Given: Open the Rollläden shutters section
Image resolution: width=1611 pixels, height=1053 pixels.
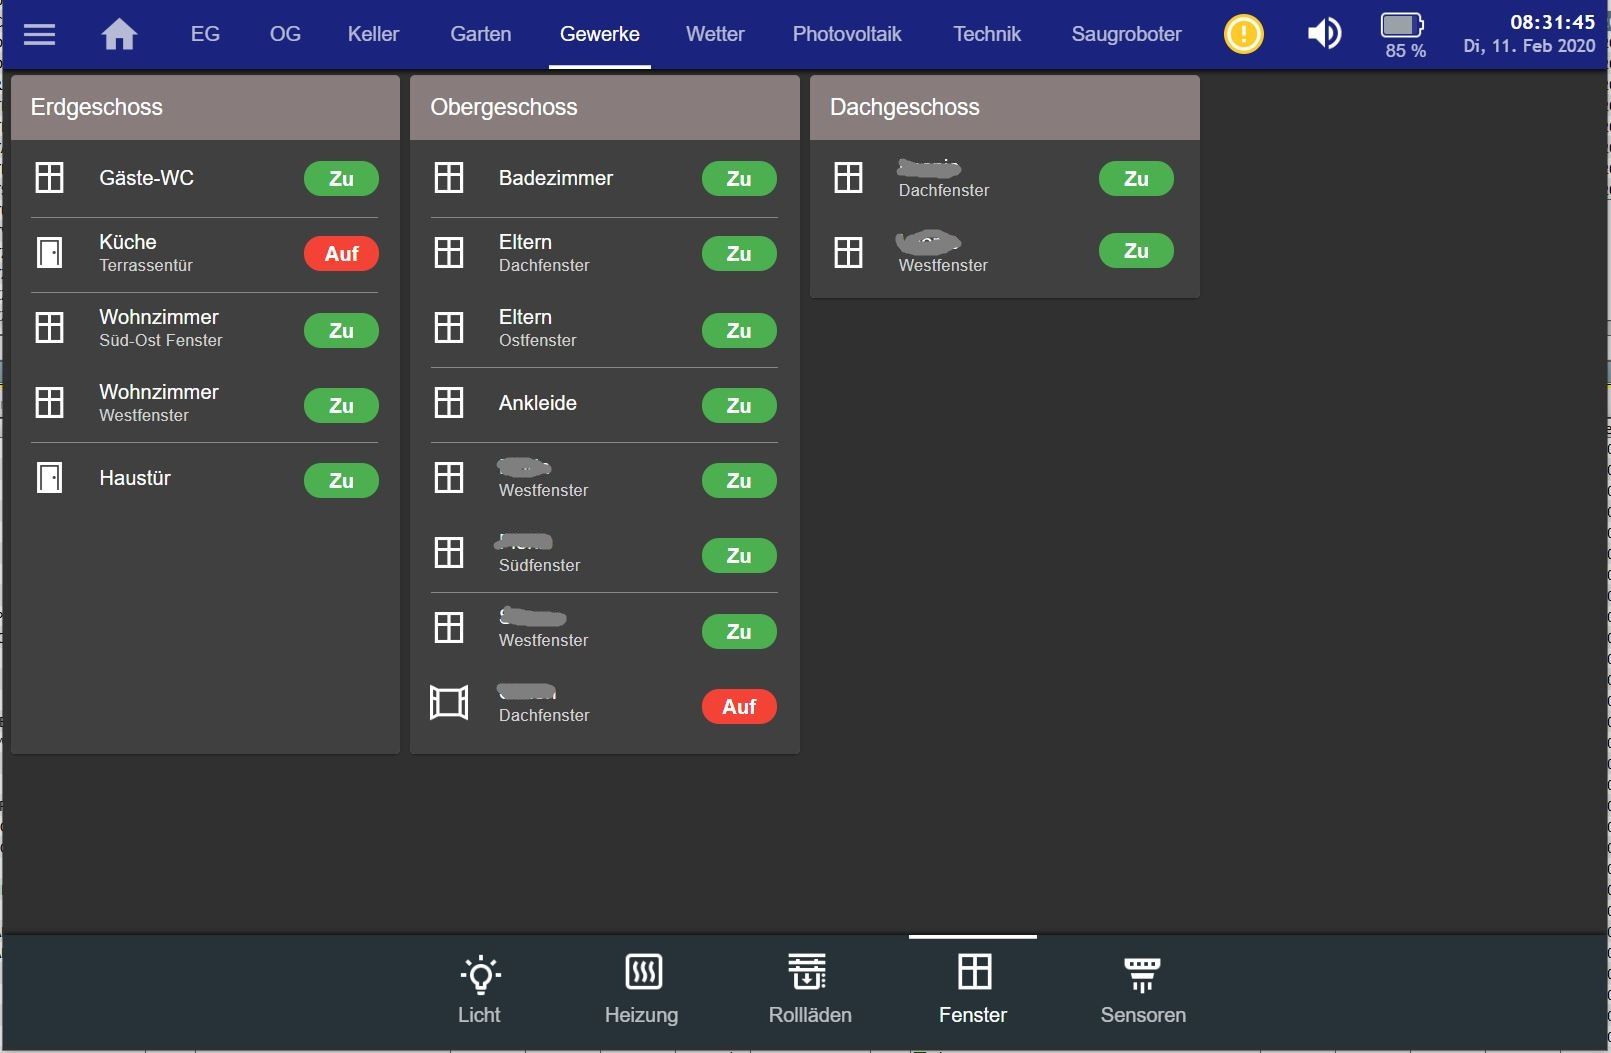Looking at the screenshot, I should point(810,990).
